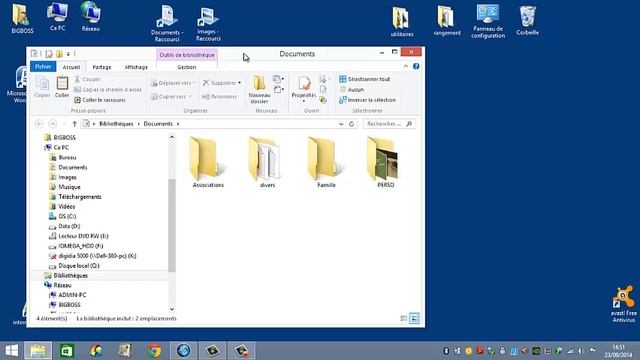Click File Explorer taskbar button
Image resolution: width=640 pixels, height=360 pixels.
coord(38,351)
